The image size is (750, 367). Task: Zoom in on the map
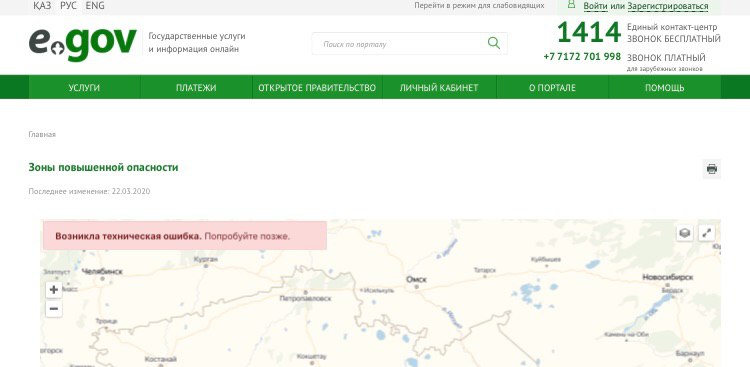[x=54, y=289]
